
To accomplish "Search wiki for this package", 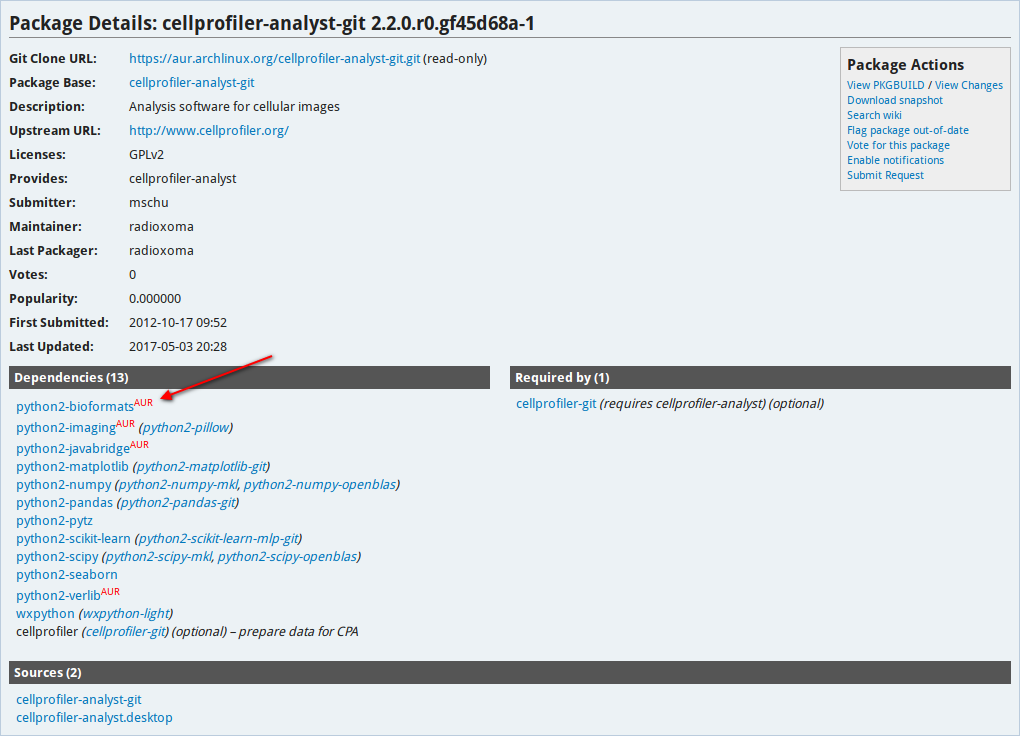I will coord(873,115).
